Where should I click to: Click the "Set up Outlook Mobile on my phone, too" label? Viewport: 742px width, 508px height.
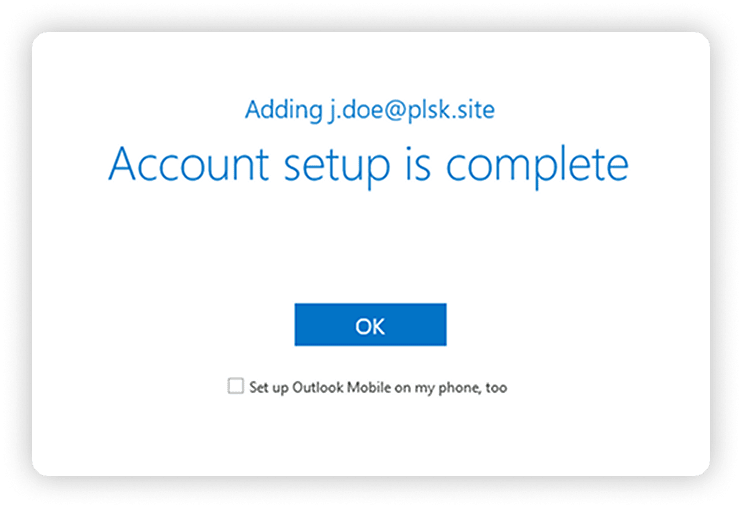tap(378, 386)
